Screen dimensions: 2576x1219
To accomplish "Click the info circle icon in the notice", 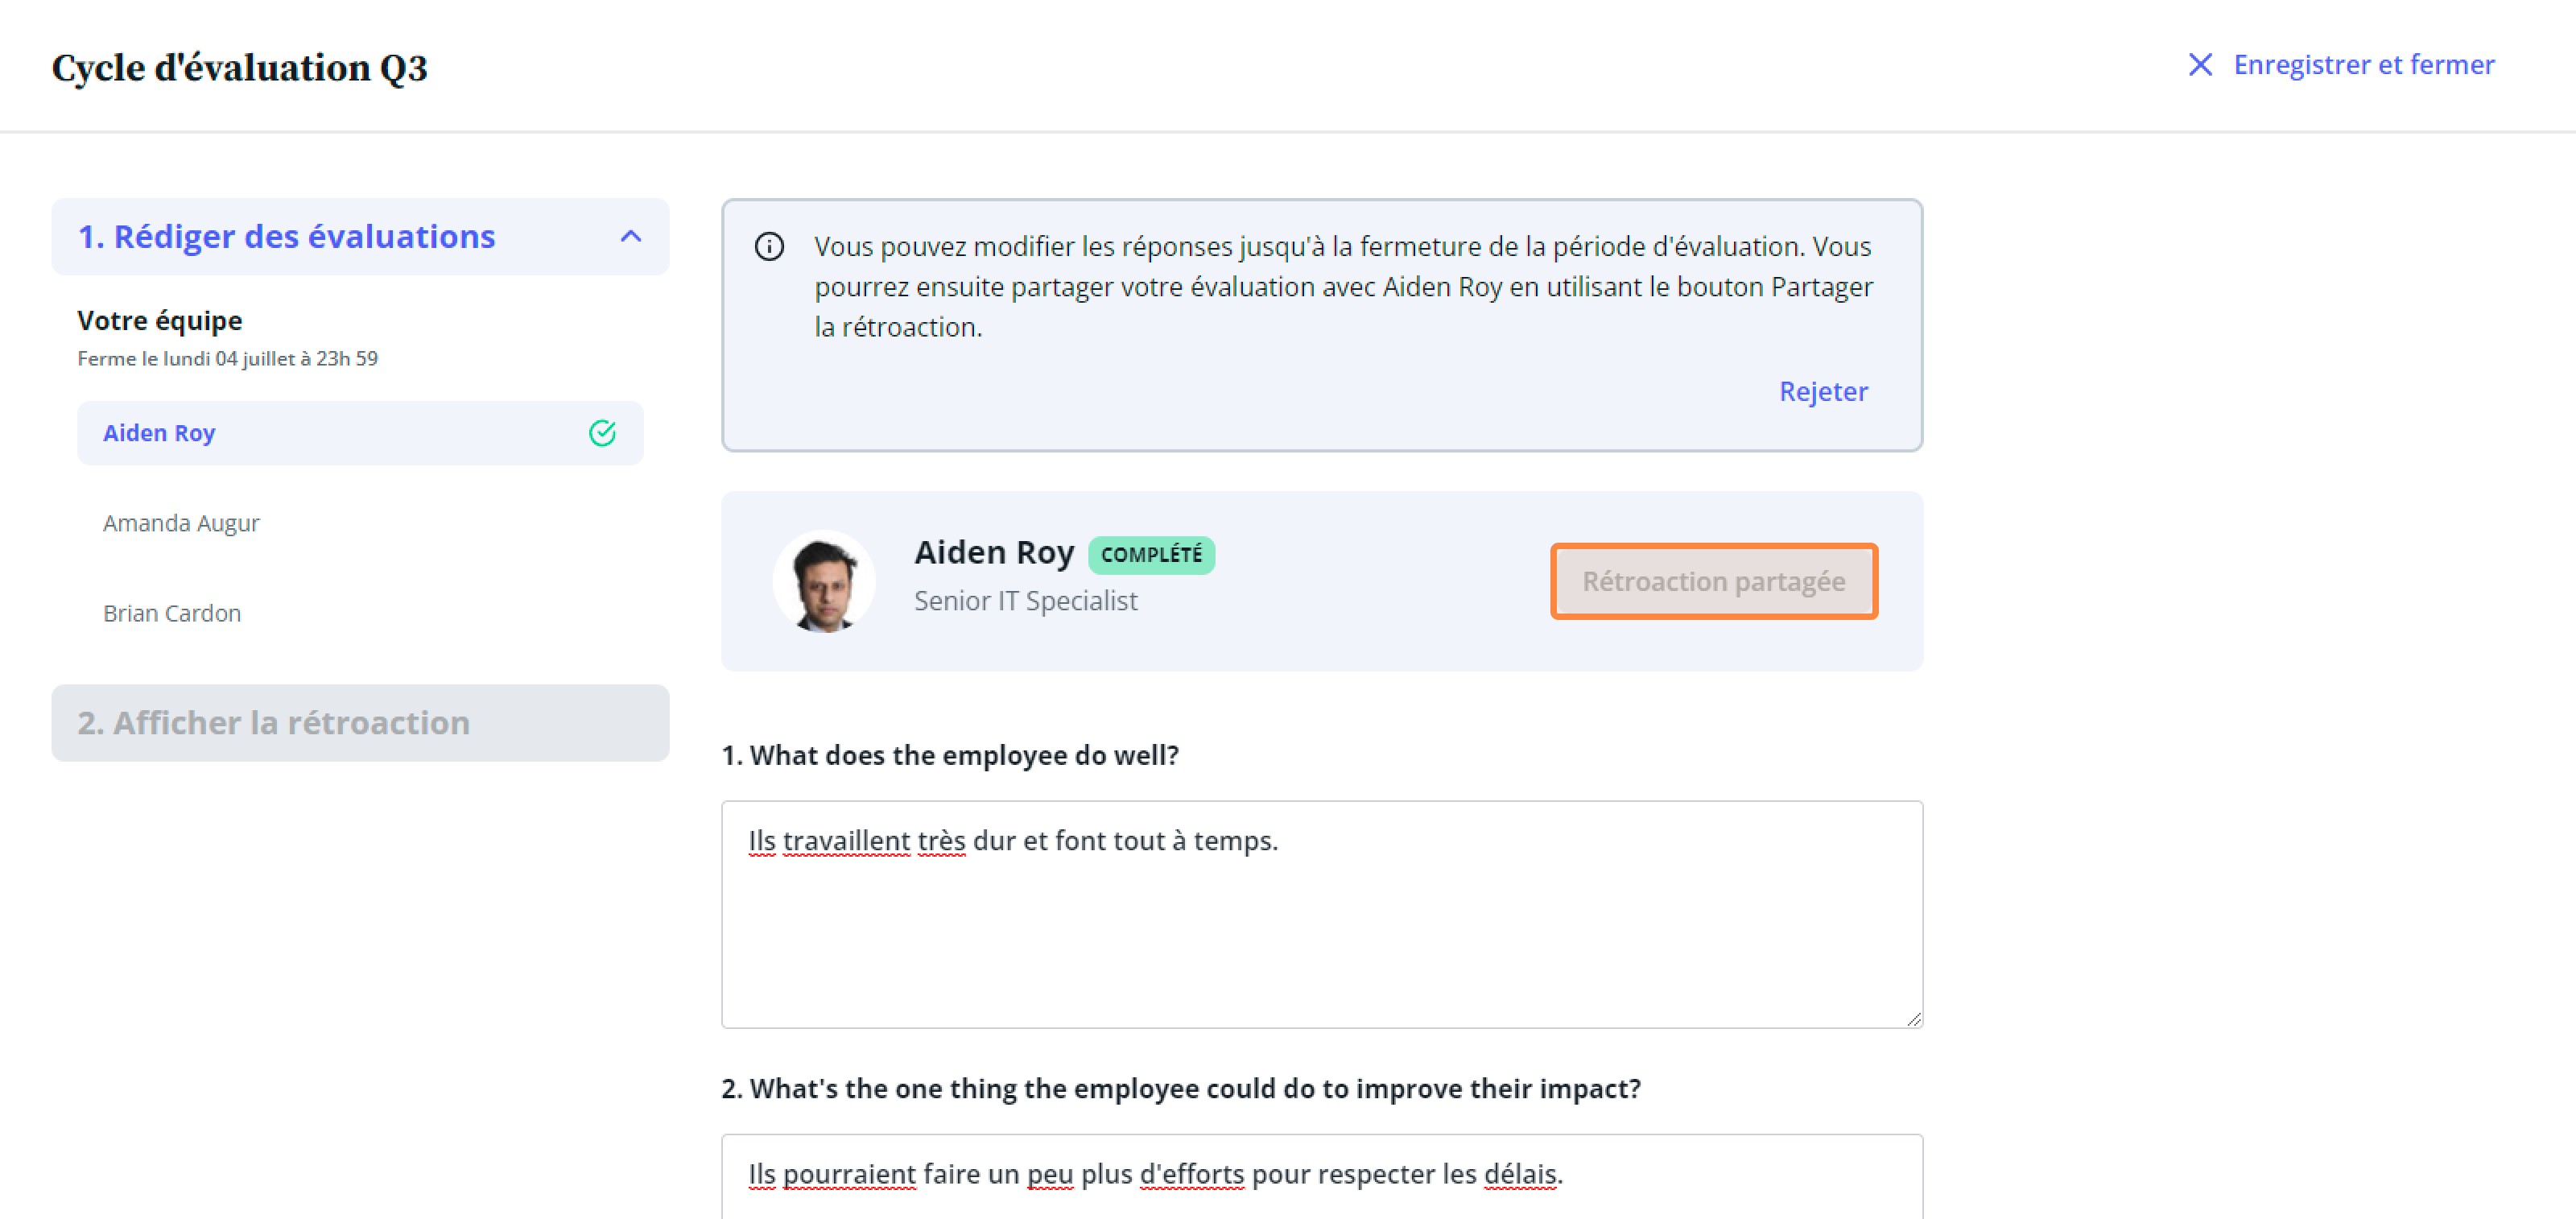I will click(x=769, y=246).
